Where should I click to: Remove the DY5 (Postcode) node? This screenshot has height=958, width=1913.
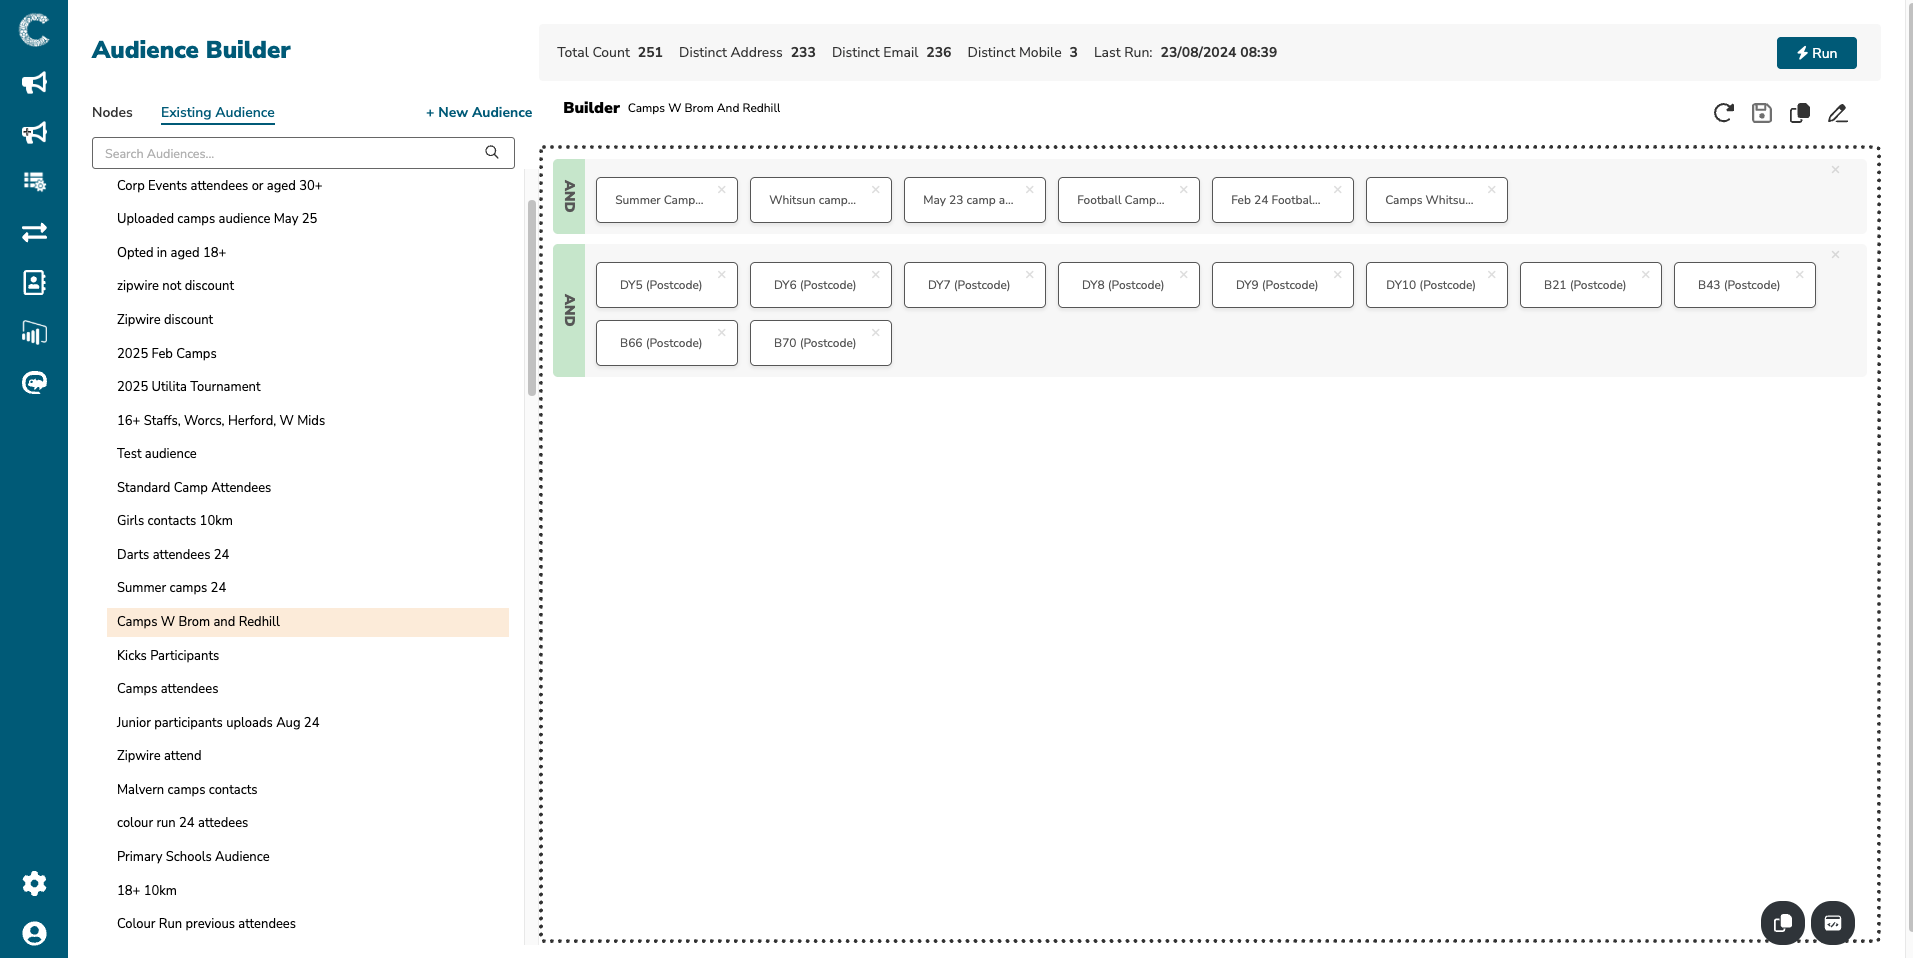(721, 274)
